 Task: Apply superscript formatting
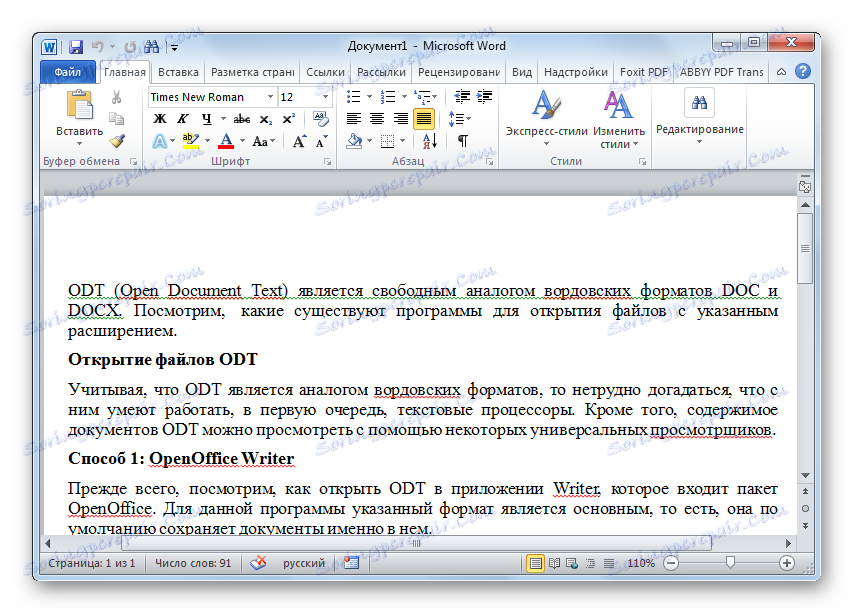tap(289, 119)
